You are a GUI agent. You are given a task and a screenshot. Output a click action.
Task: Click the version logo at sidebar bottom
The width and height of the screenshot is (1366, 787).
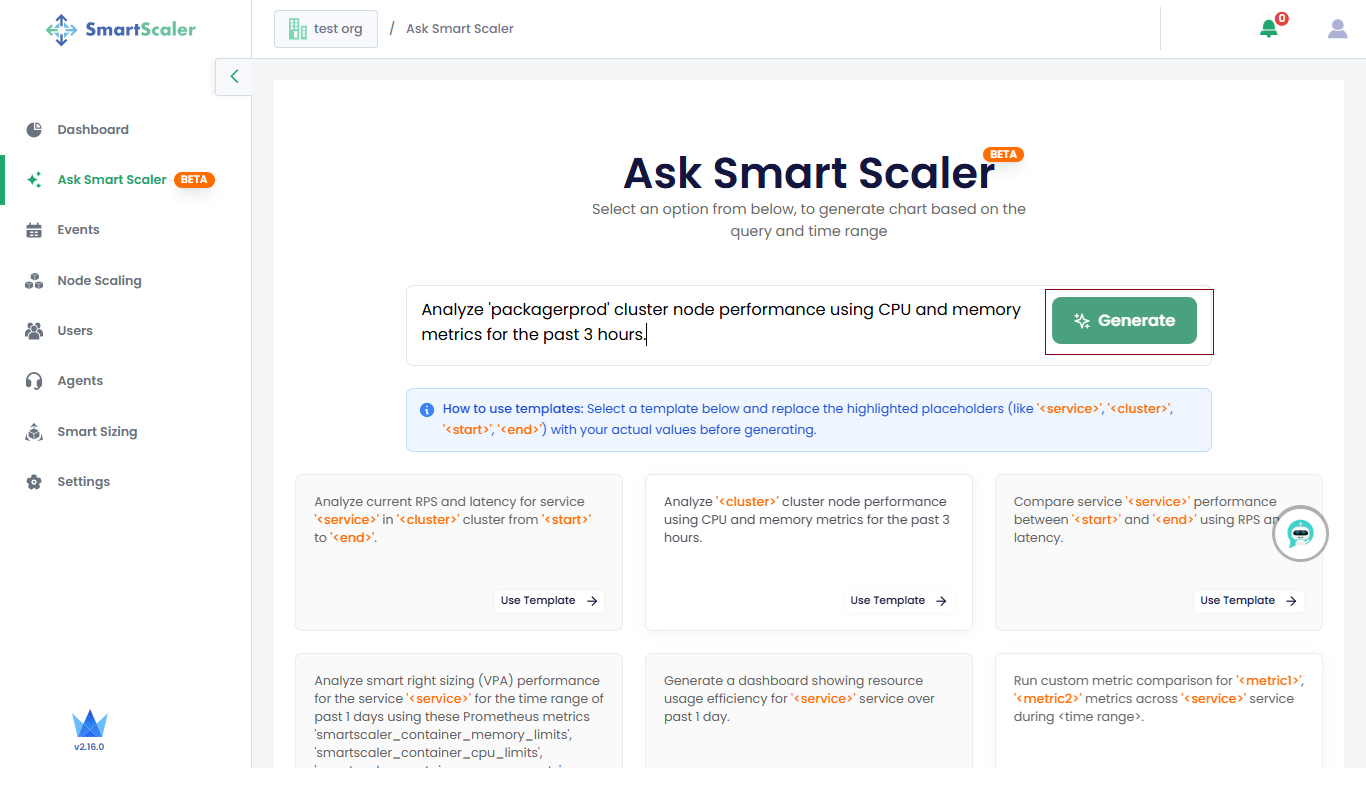(x=89, y=731)
